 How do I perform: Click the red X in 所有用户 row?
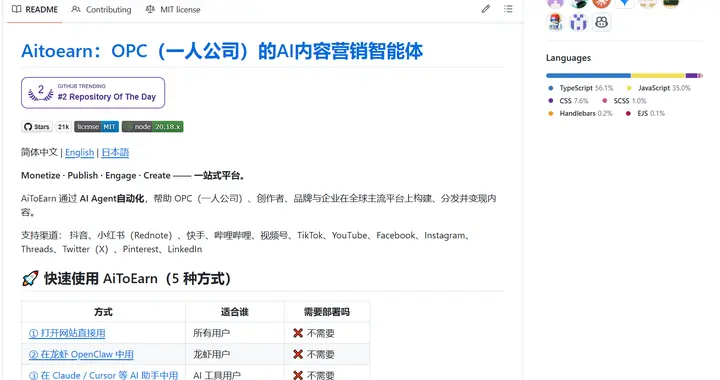[298, 333]
